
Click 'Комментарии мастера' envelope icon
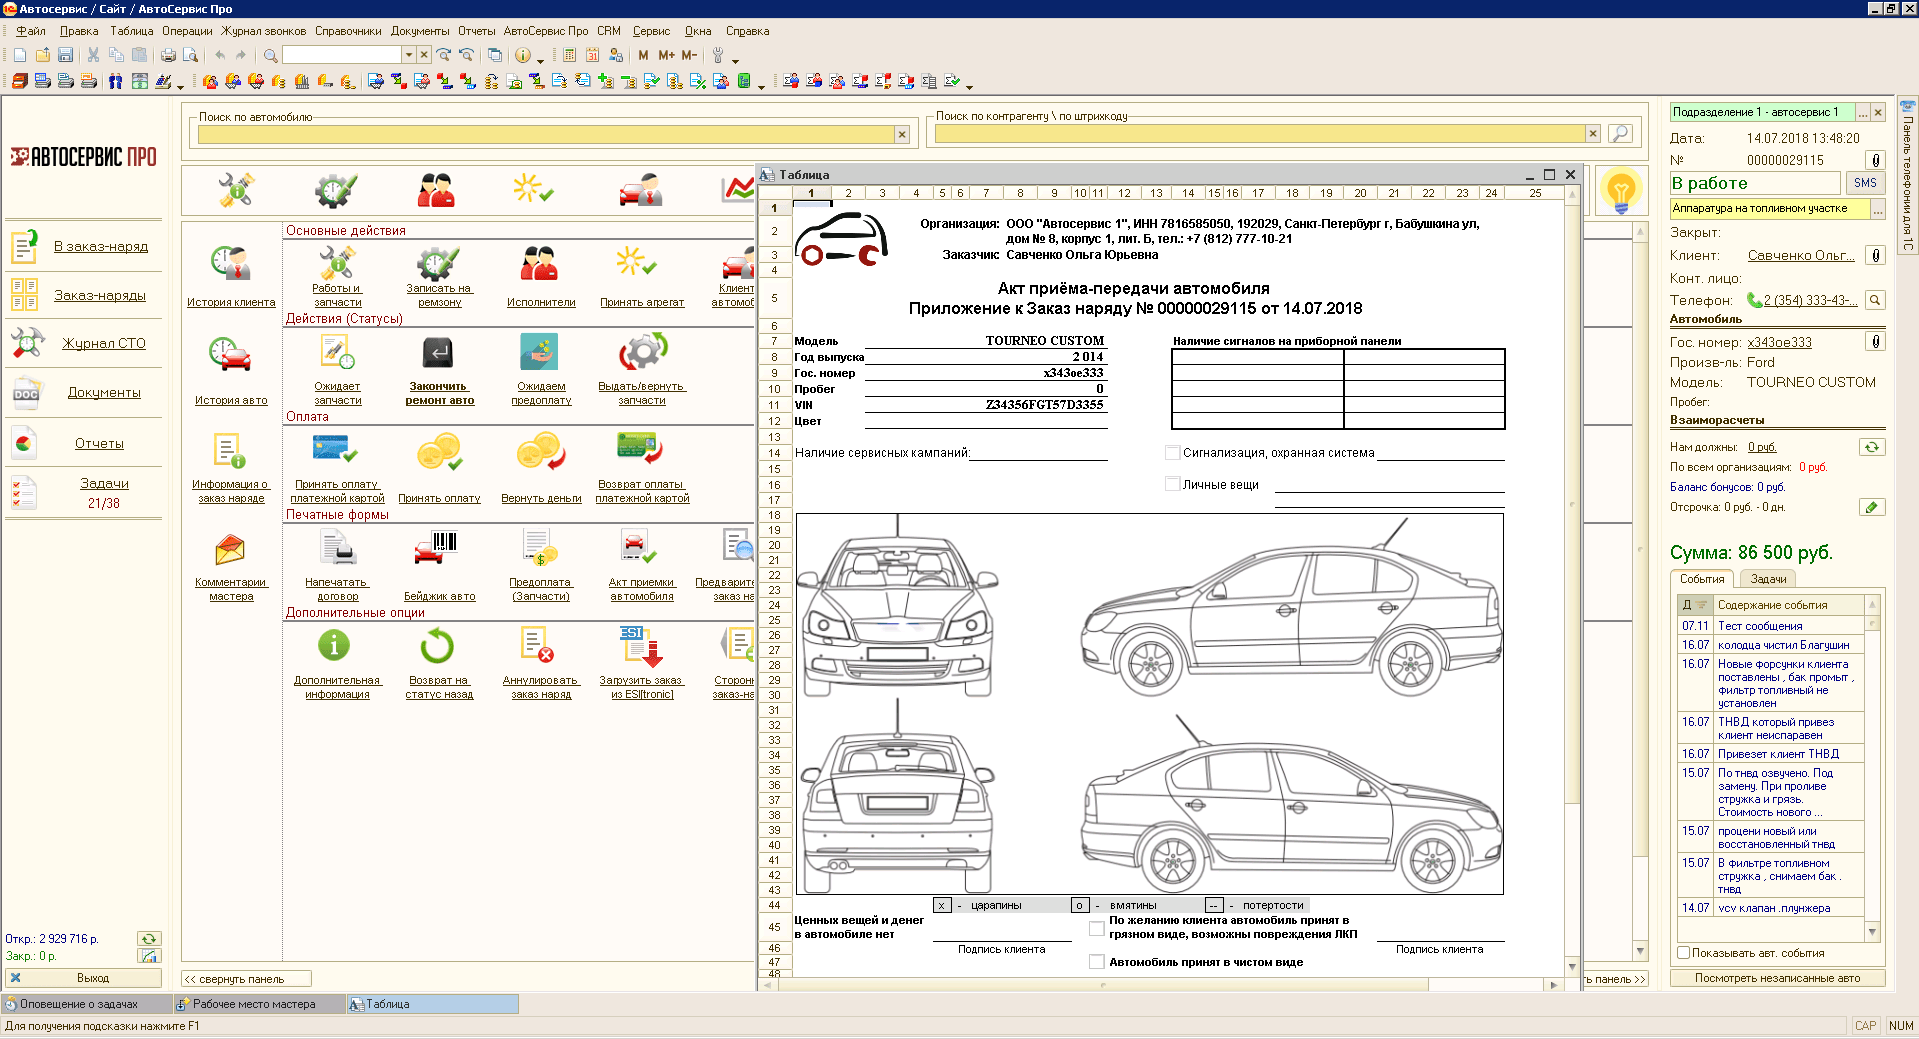click(x=231, y=549)
